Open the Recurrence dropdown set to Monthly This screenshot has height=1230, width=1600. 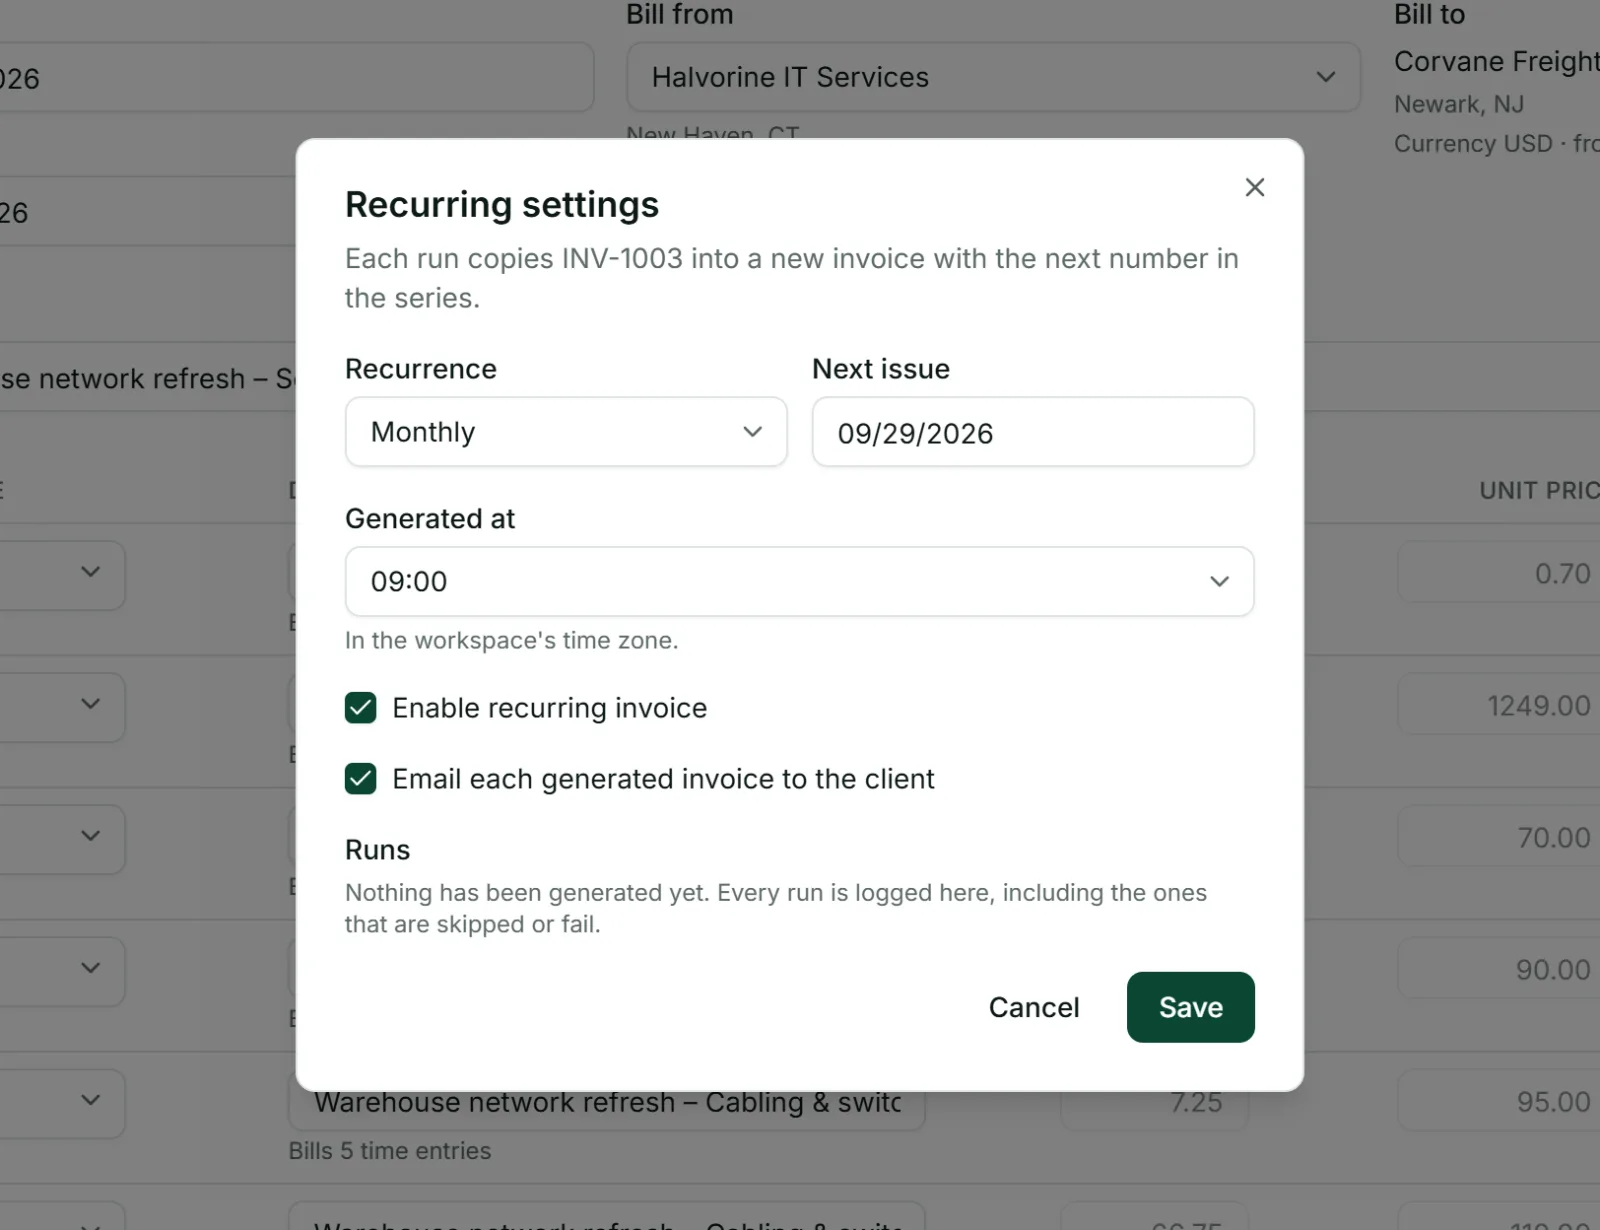click(x=566, y=432)
